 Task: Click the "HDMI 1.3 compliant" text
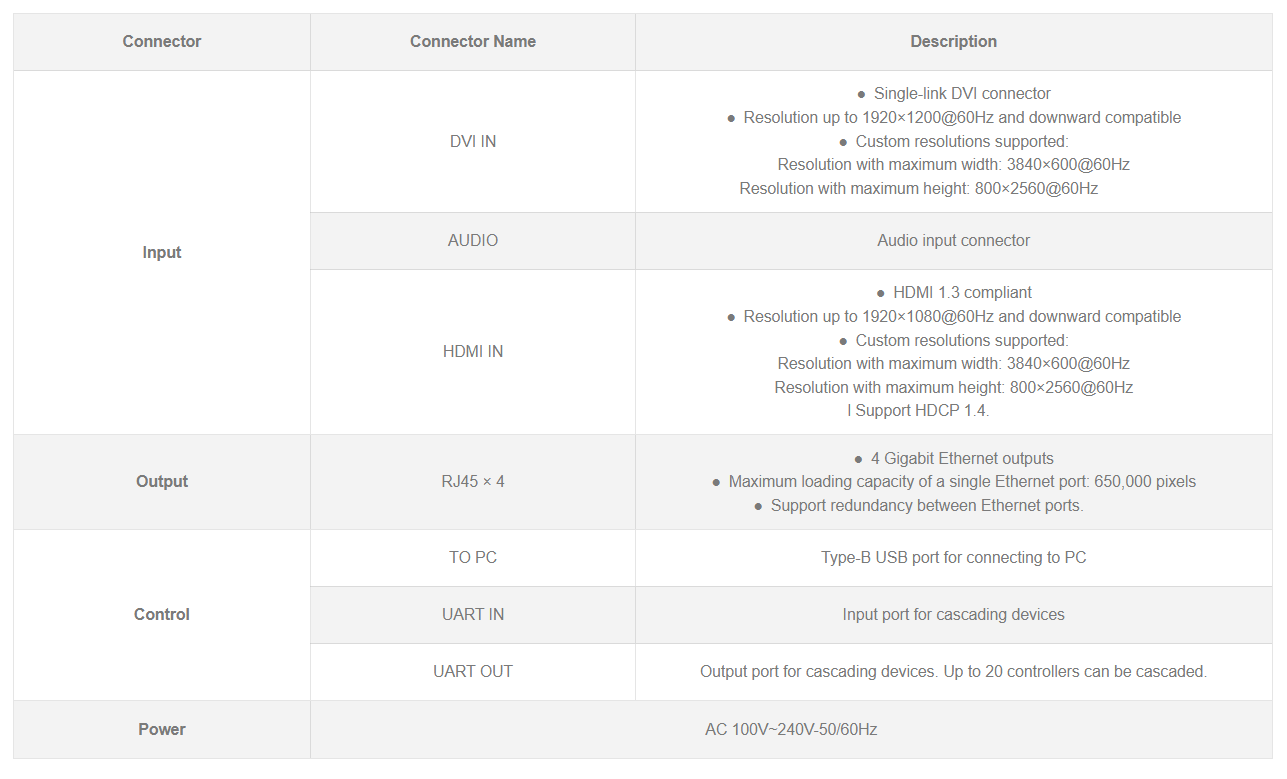[x=962, y=293]
